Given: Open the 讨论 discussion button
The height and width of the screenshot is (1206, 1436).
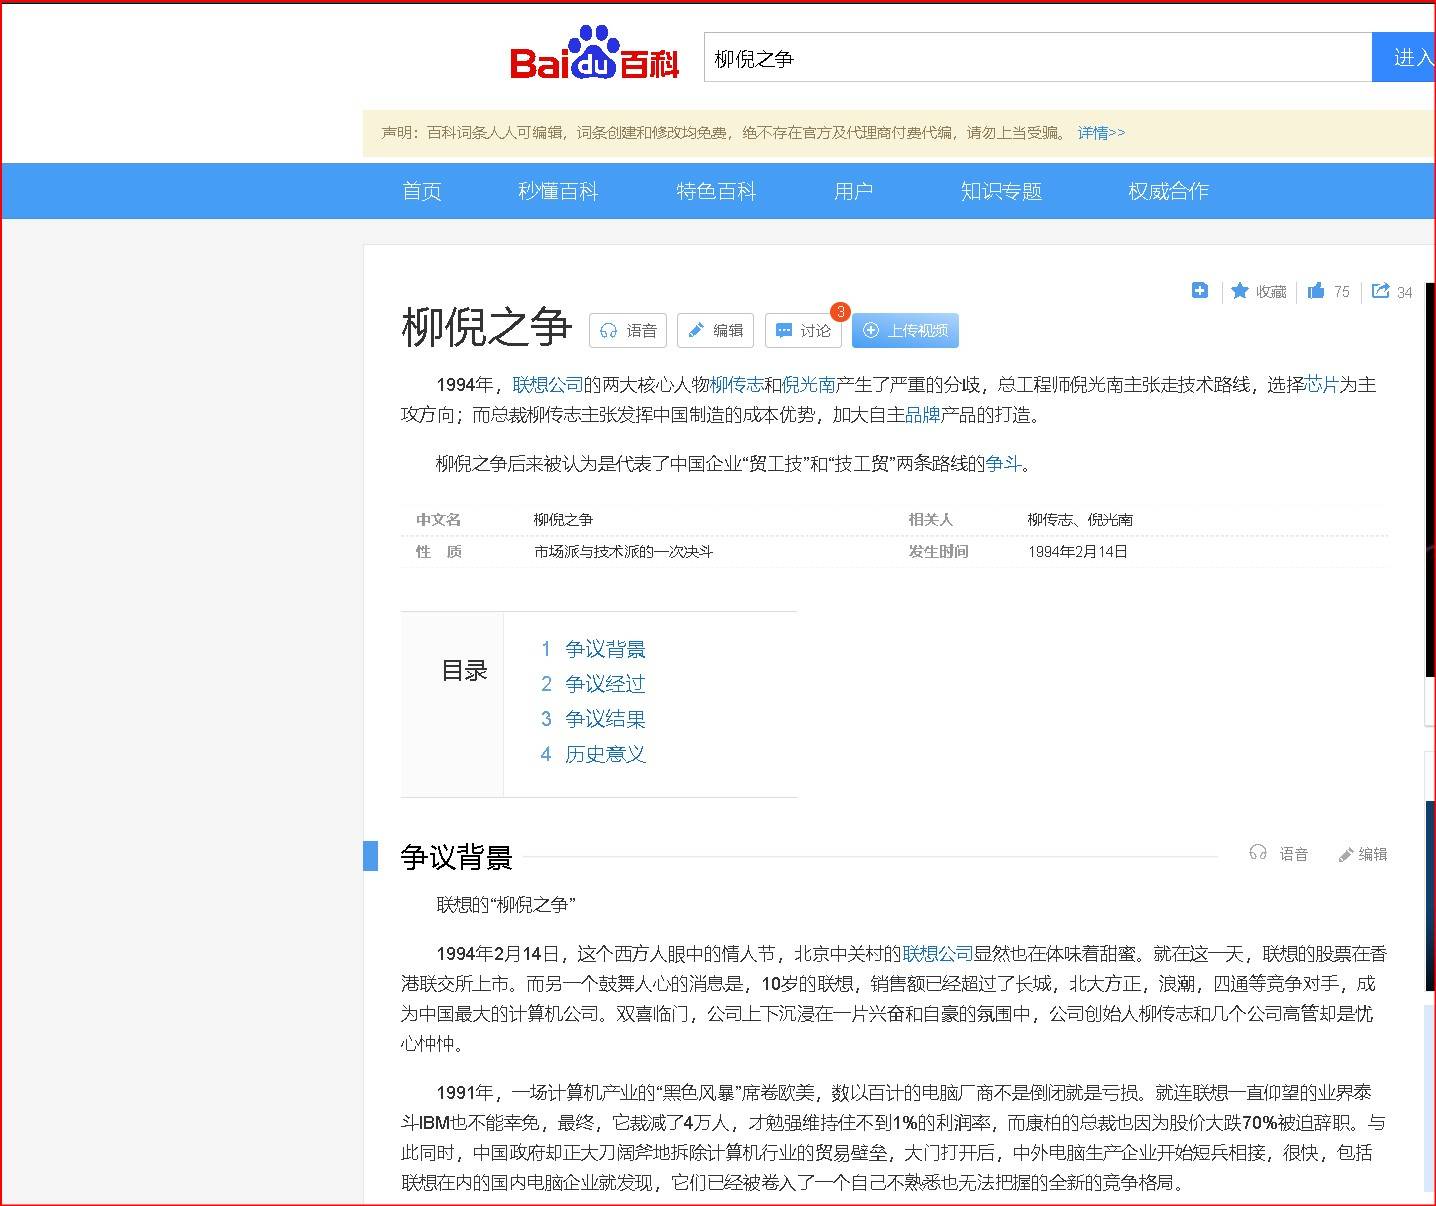Looking at the screenshot, I should pyautogui.click(x=803, y=330).
